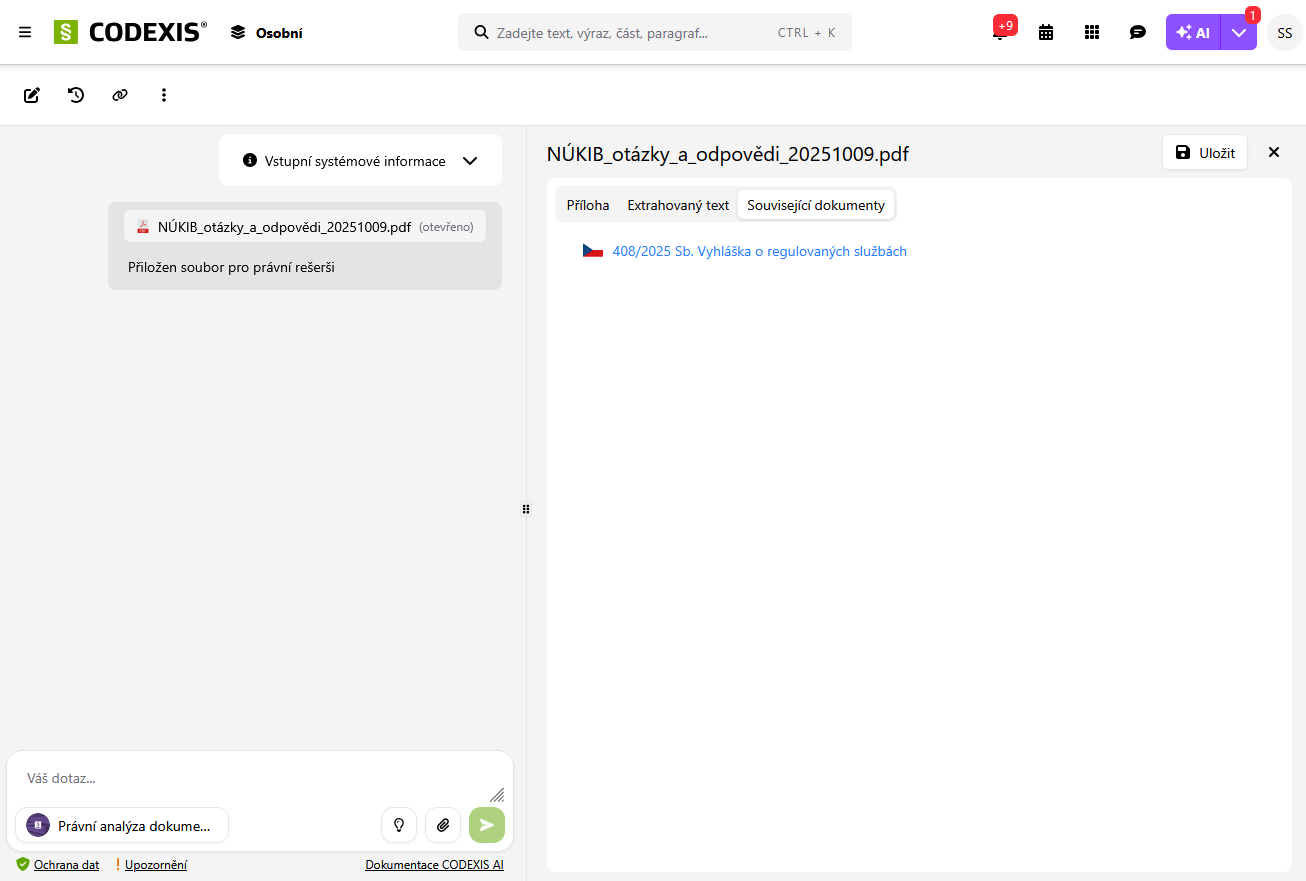Switch to the Extrahovaný text tab
Image resolution: width=1306 pixels, height=881 pixels.
[x=678, y=205]
